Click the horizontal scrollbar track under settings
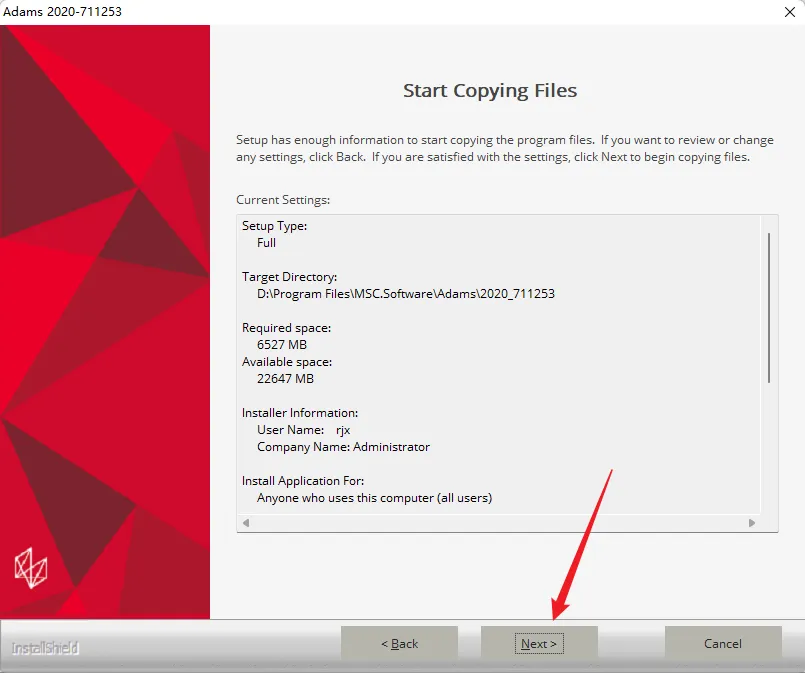The width and height of the screenshot is (805, 673). point(499,523)
